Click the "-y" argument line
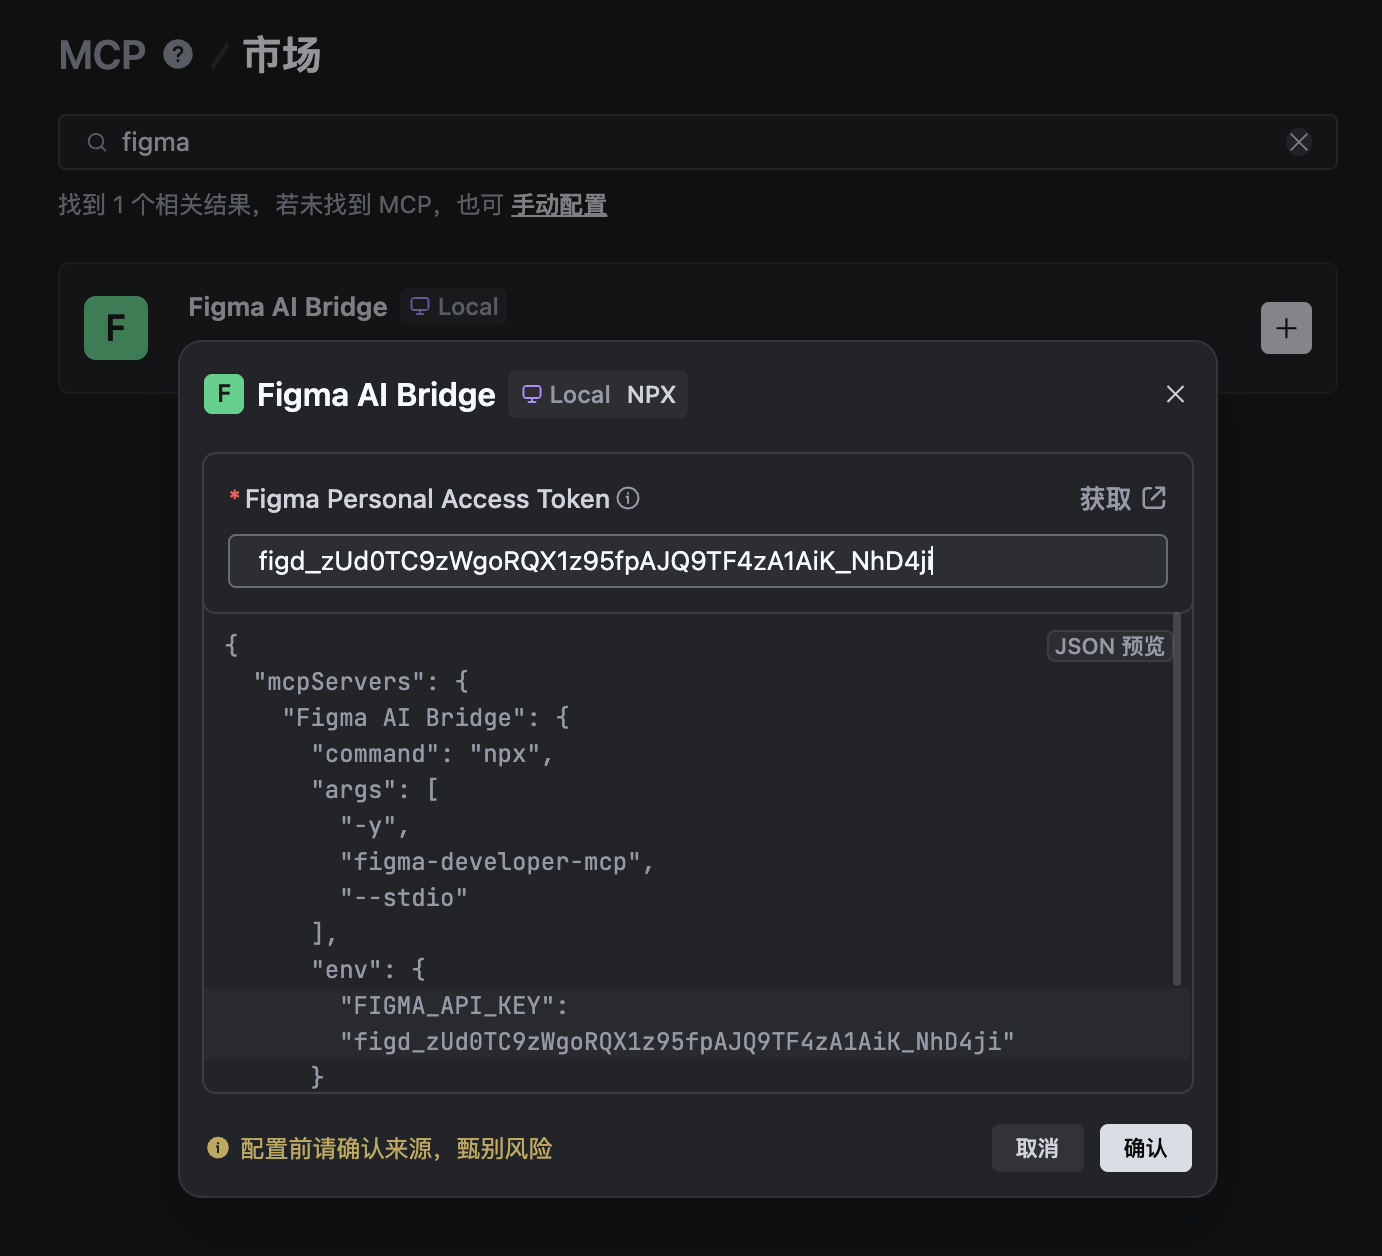The image size is (1382, 1256). click(x=375, y=826)
